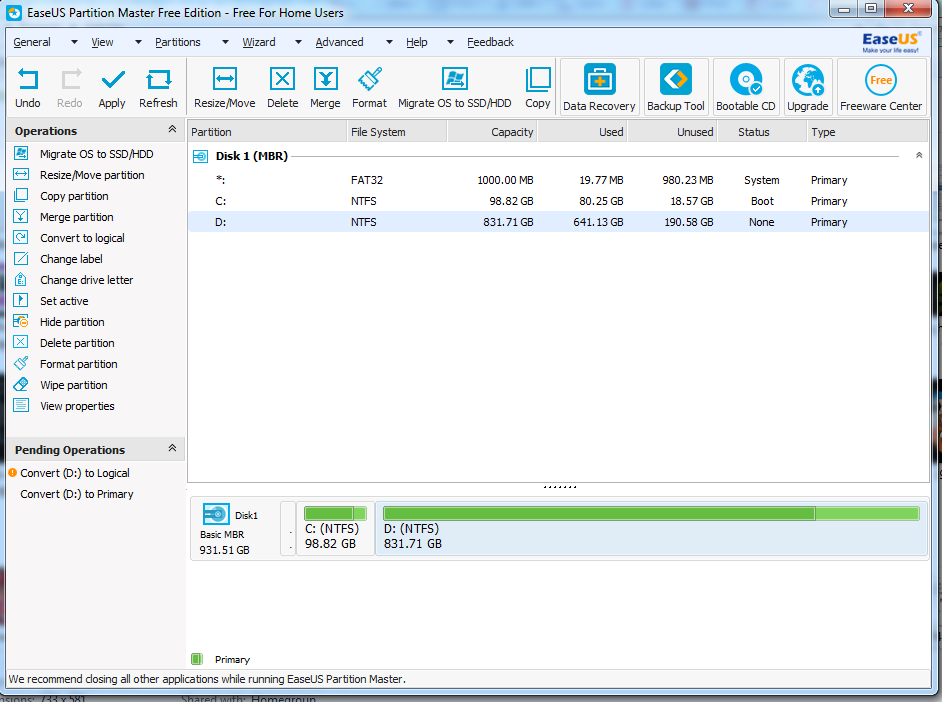Choose Change label operation
The height and width of the screenshot is (702, 942).
(x=71, y=259)
